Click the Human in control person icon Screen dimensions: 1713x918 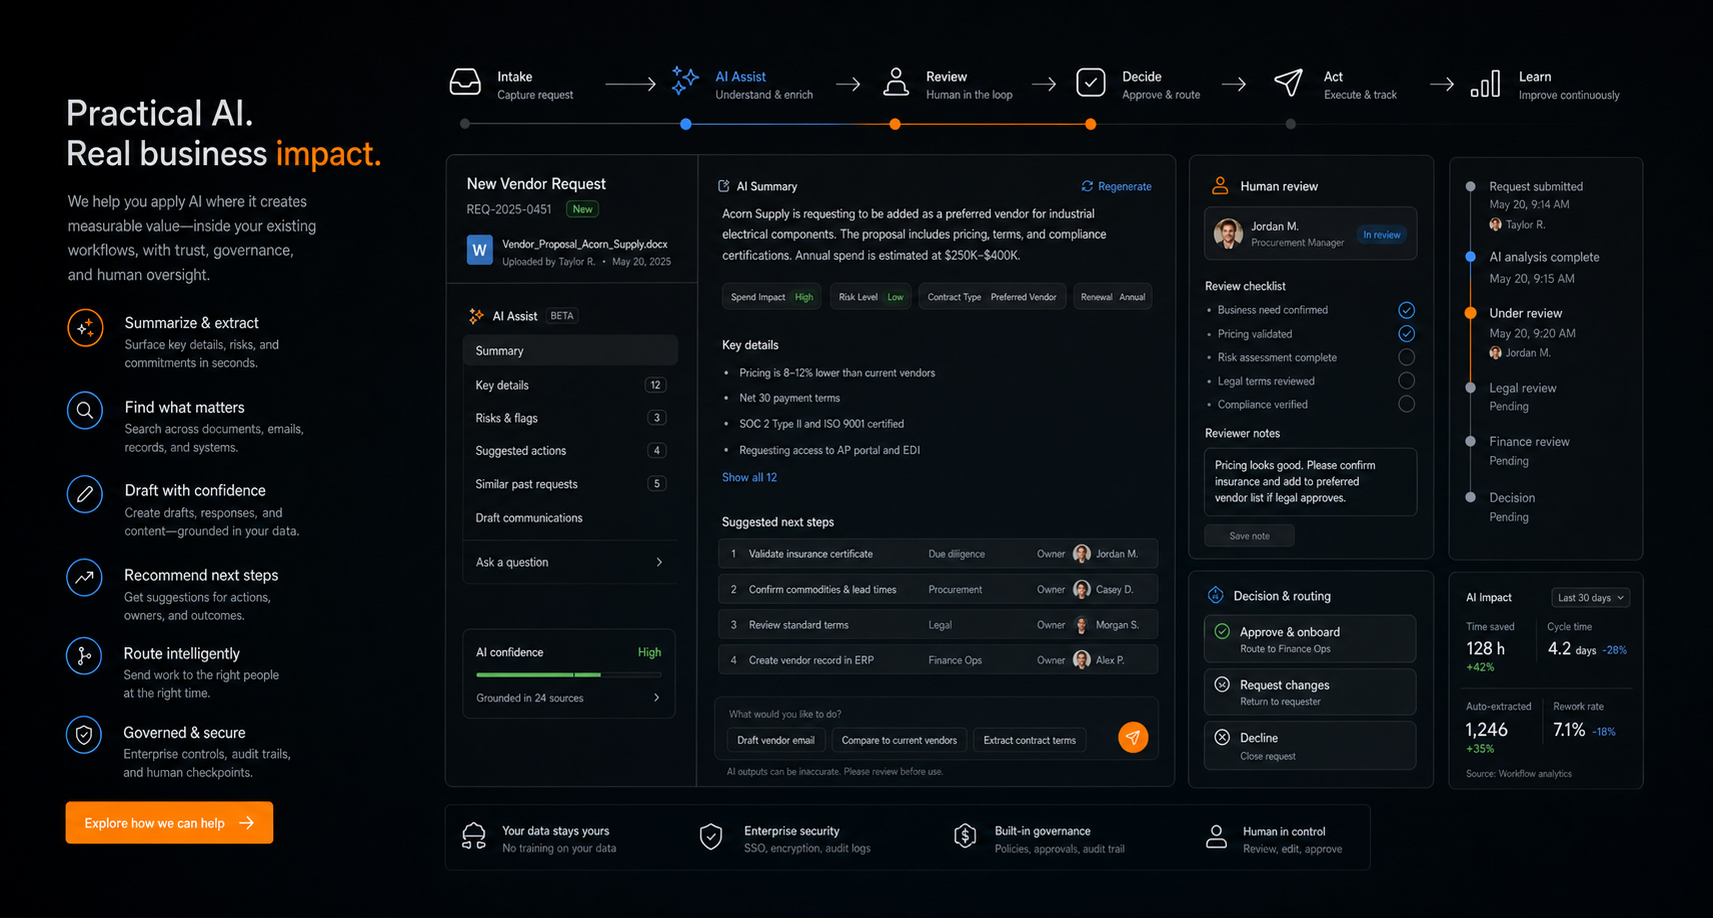click(1216, 836)
